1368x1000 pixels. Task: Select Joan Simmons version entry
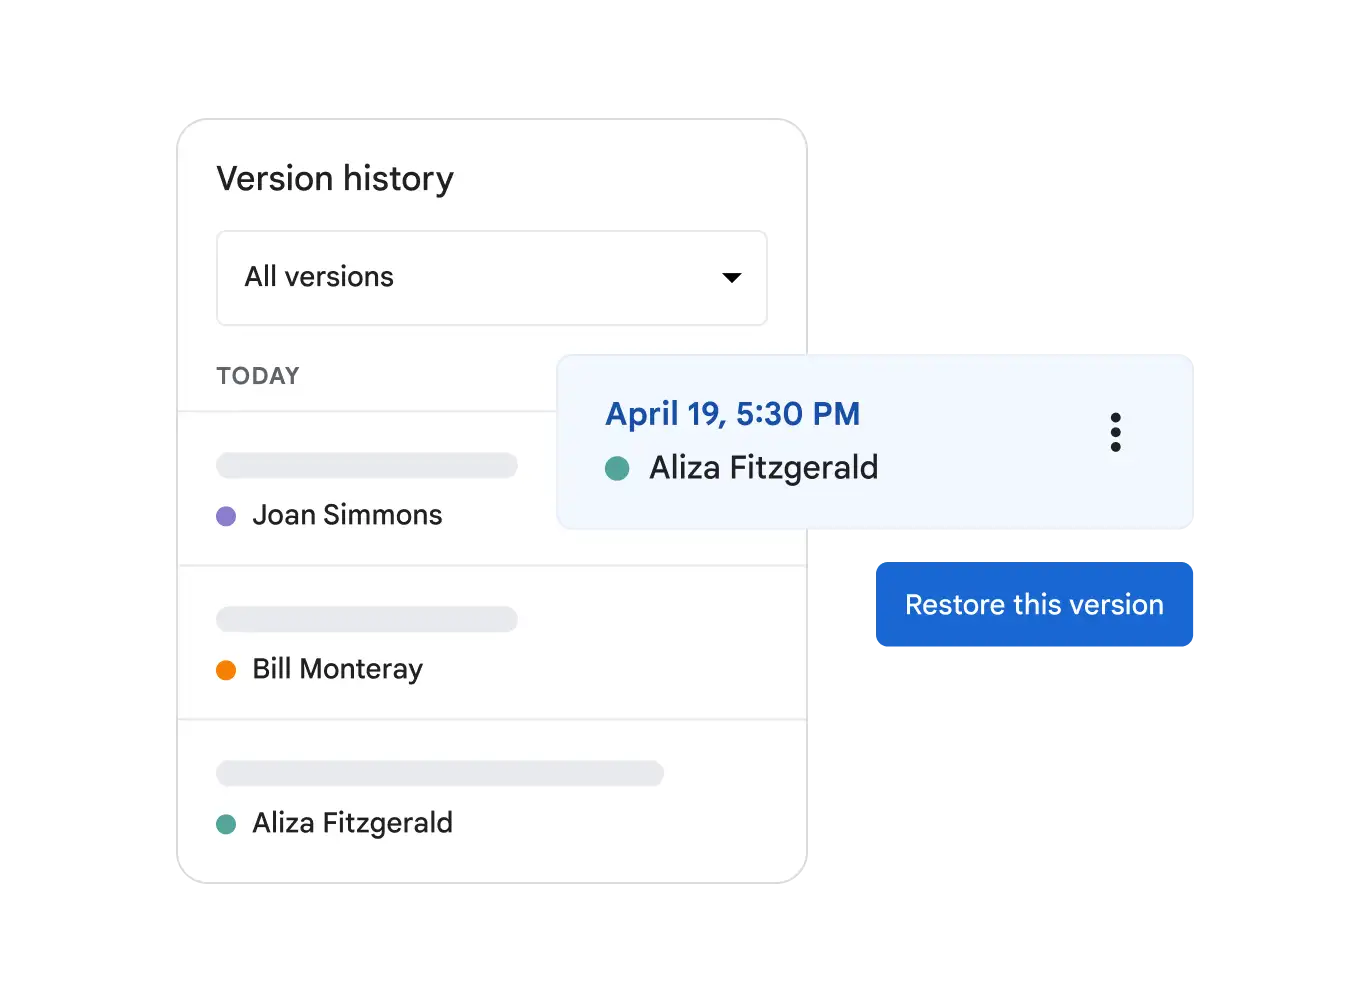347,515
